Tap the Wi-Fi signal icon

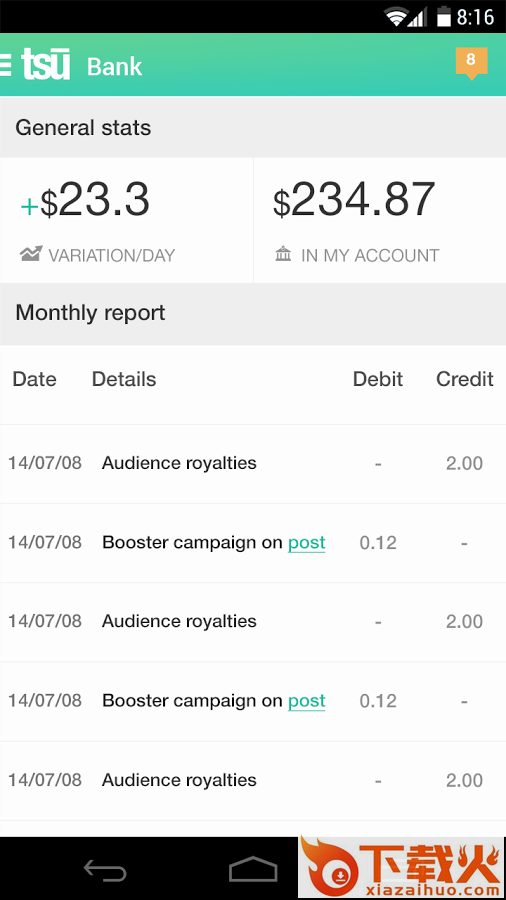click(396, 17)
